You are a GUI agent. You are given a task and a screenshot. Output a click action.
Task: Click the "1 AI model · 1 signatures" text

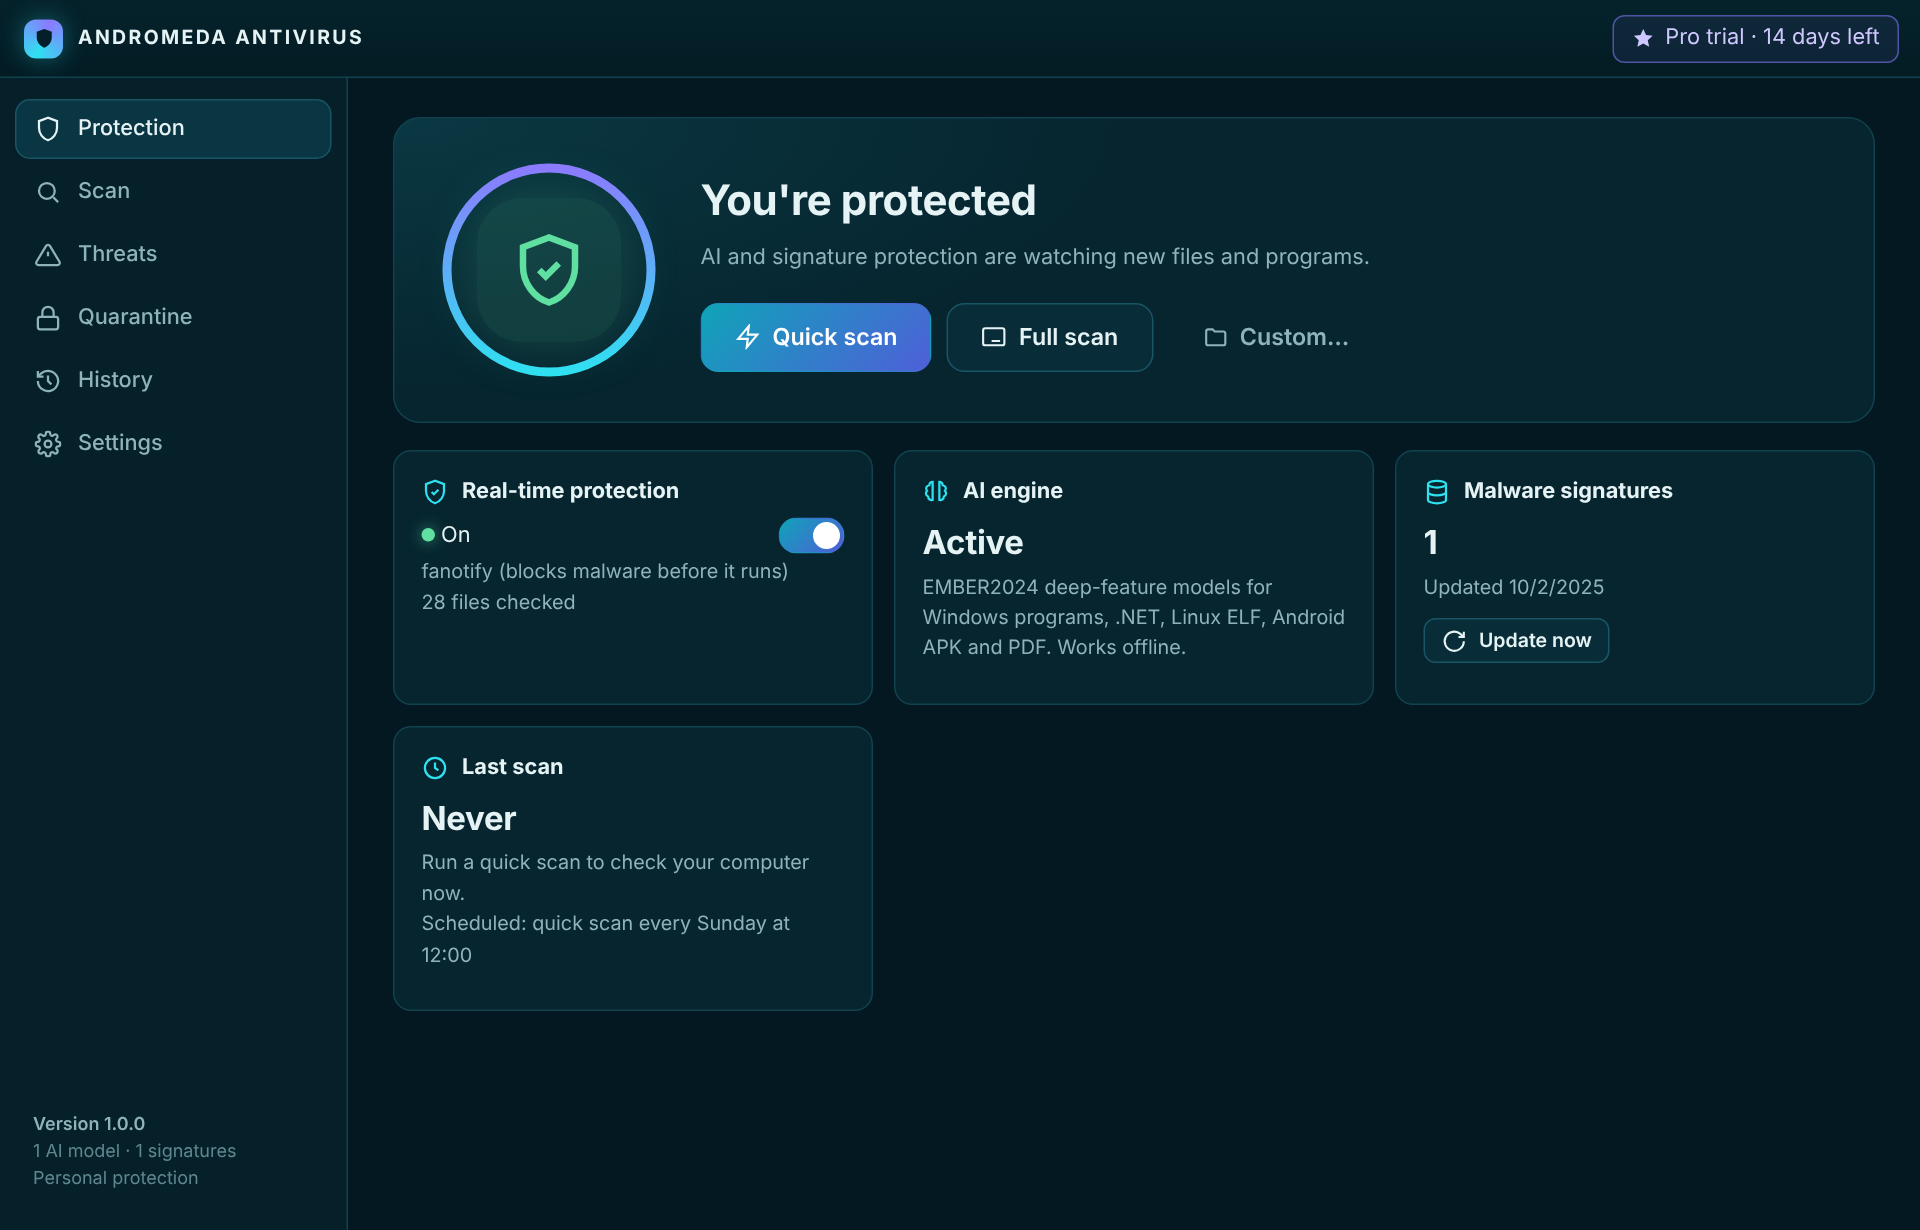click(x=134, y=1151)
